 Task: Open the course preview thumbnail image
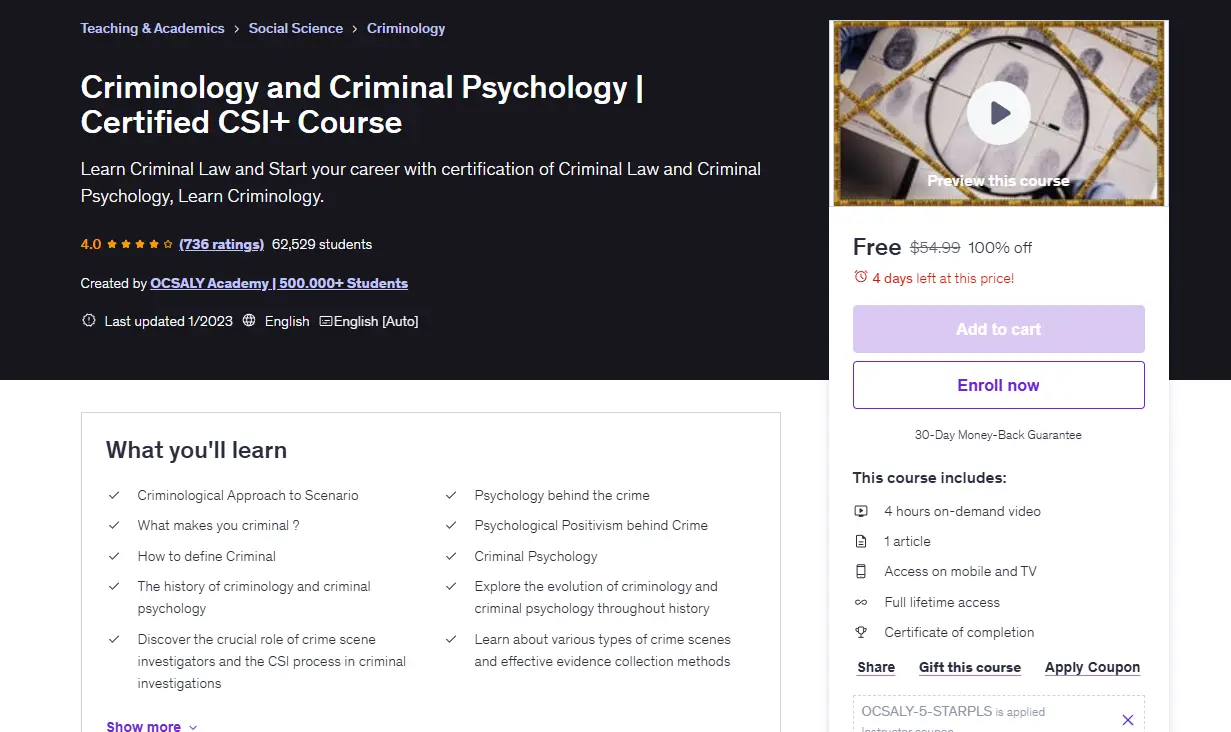point(998,113)
